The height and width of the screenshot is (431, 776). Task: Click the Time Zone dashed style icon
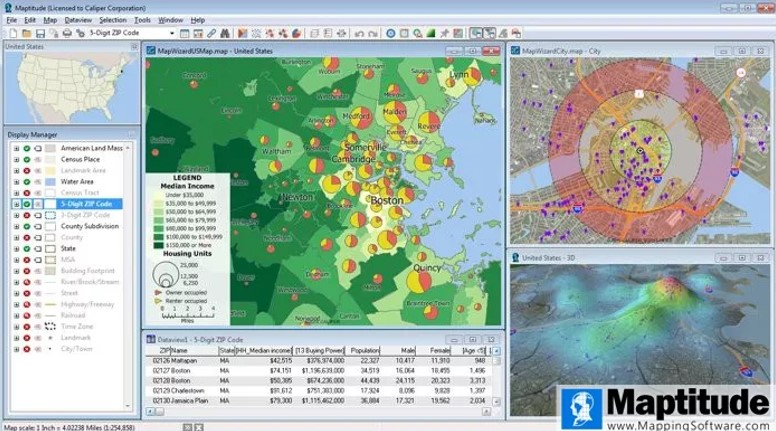(50, 327)
